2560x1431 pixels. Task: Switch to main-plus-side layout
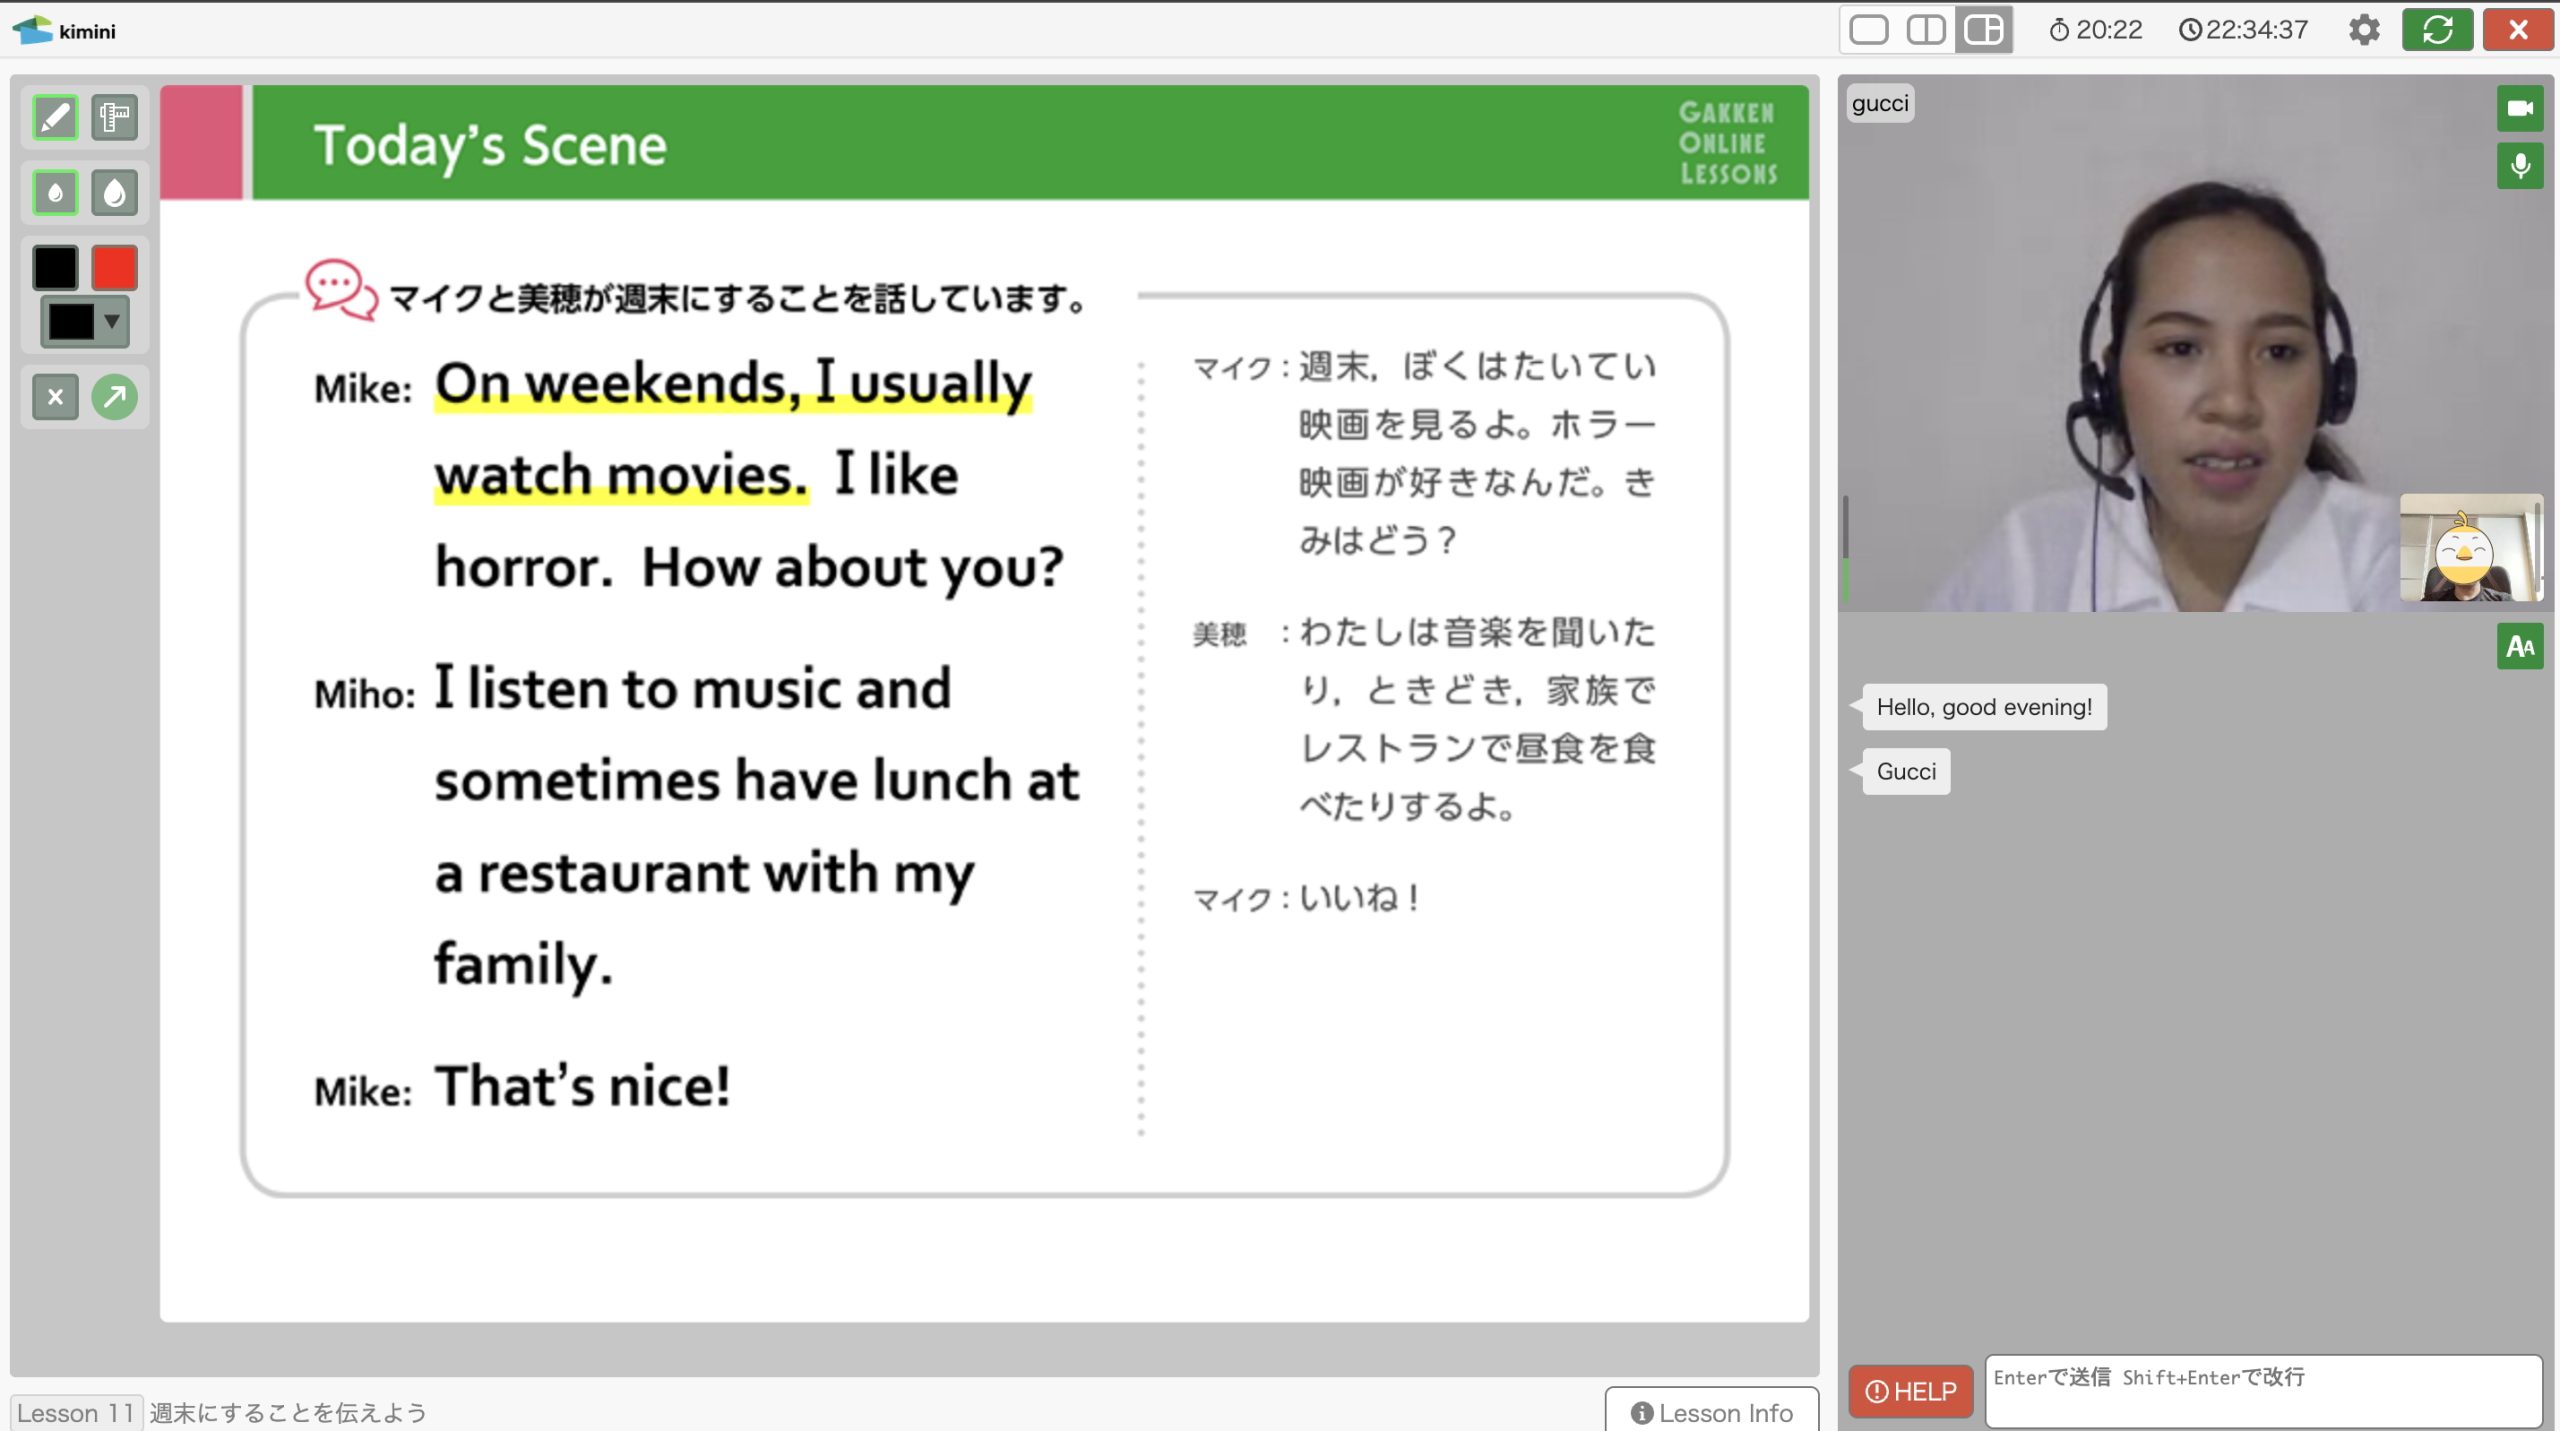click(1983, 30)
